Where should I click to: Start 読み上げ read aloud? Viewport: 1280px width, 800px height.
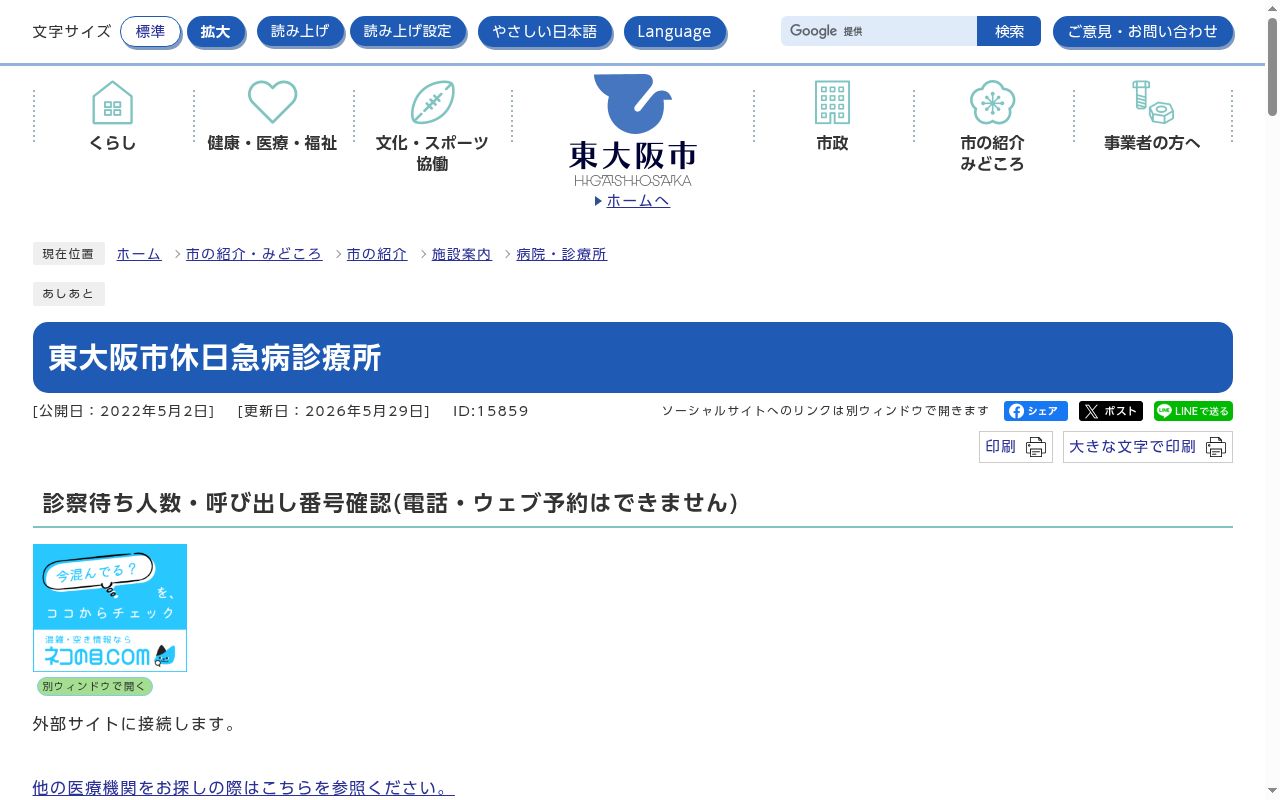(x=300, y=31)
